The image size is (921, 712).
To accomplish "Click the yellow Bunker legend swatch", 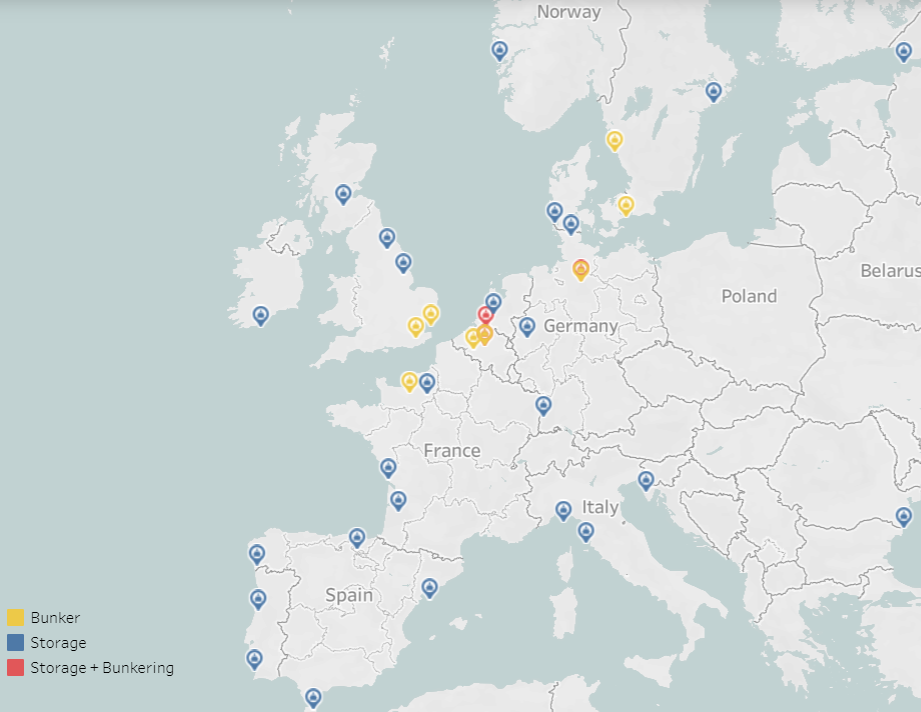I will (15, 617).
